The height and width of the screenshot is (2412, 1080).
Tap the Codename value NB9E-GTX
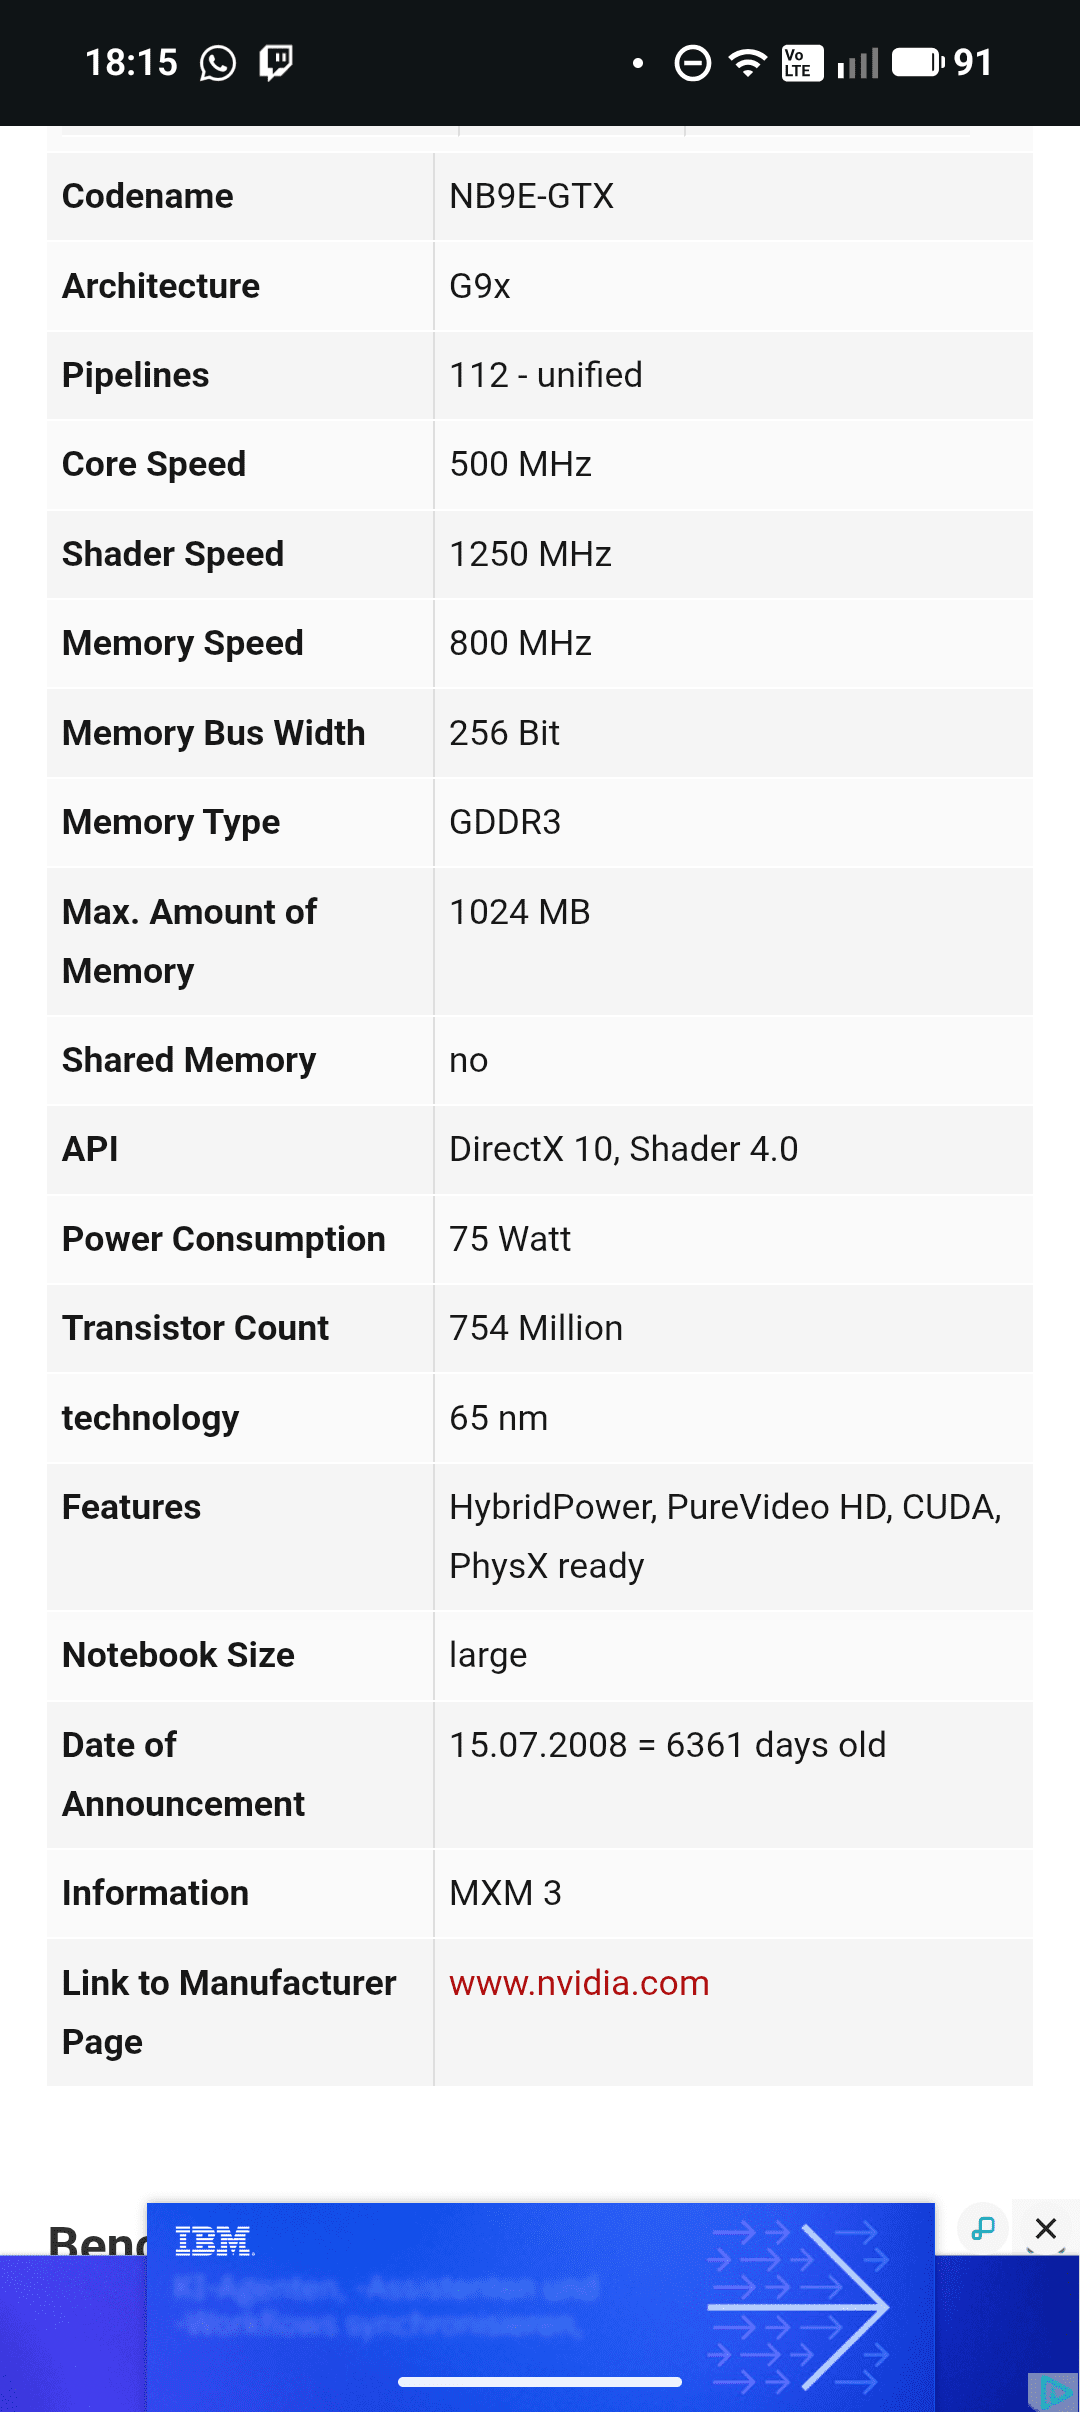click(531, 196)
